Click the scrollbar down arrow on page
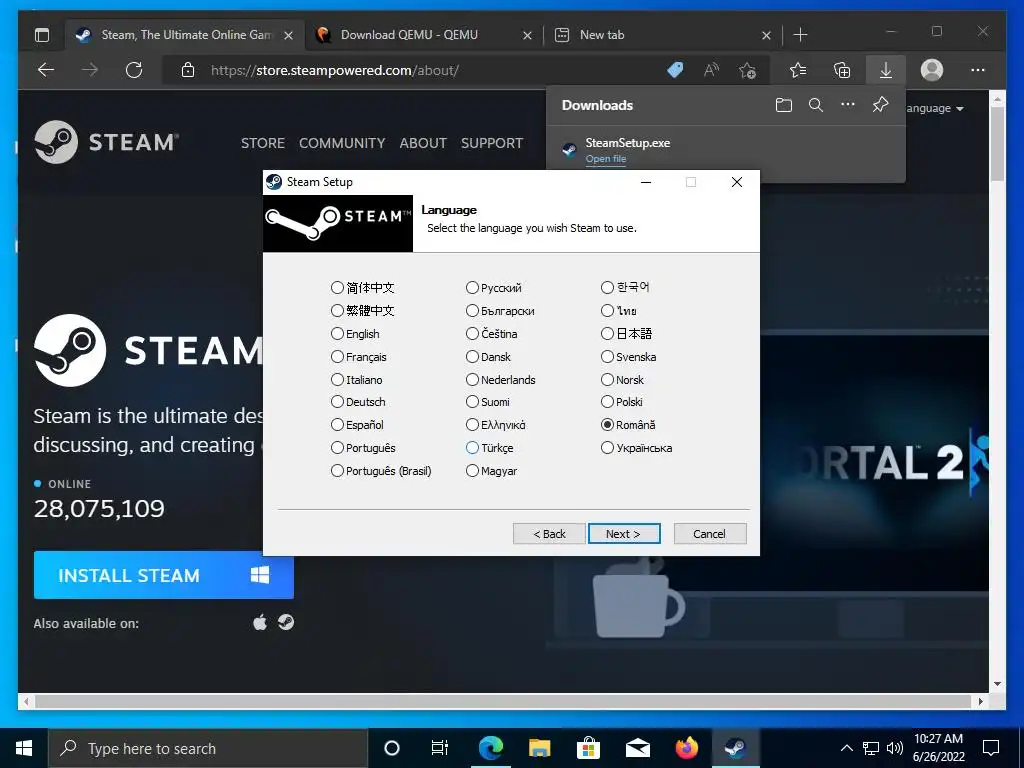 pos(997,684)
